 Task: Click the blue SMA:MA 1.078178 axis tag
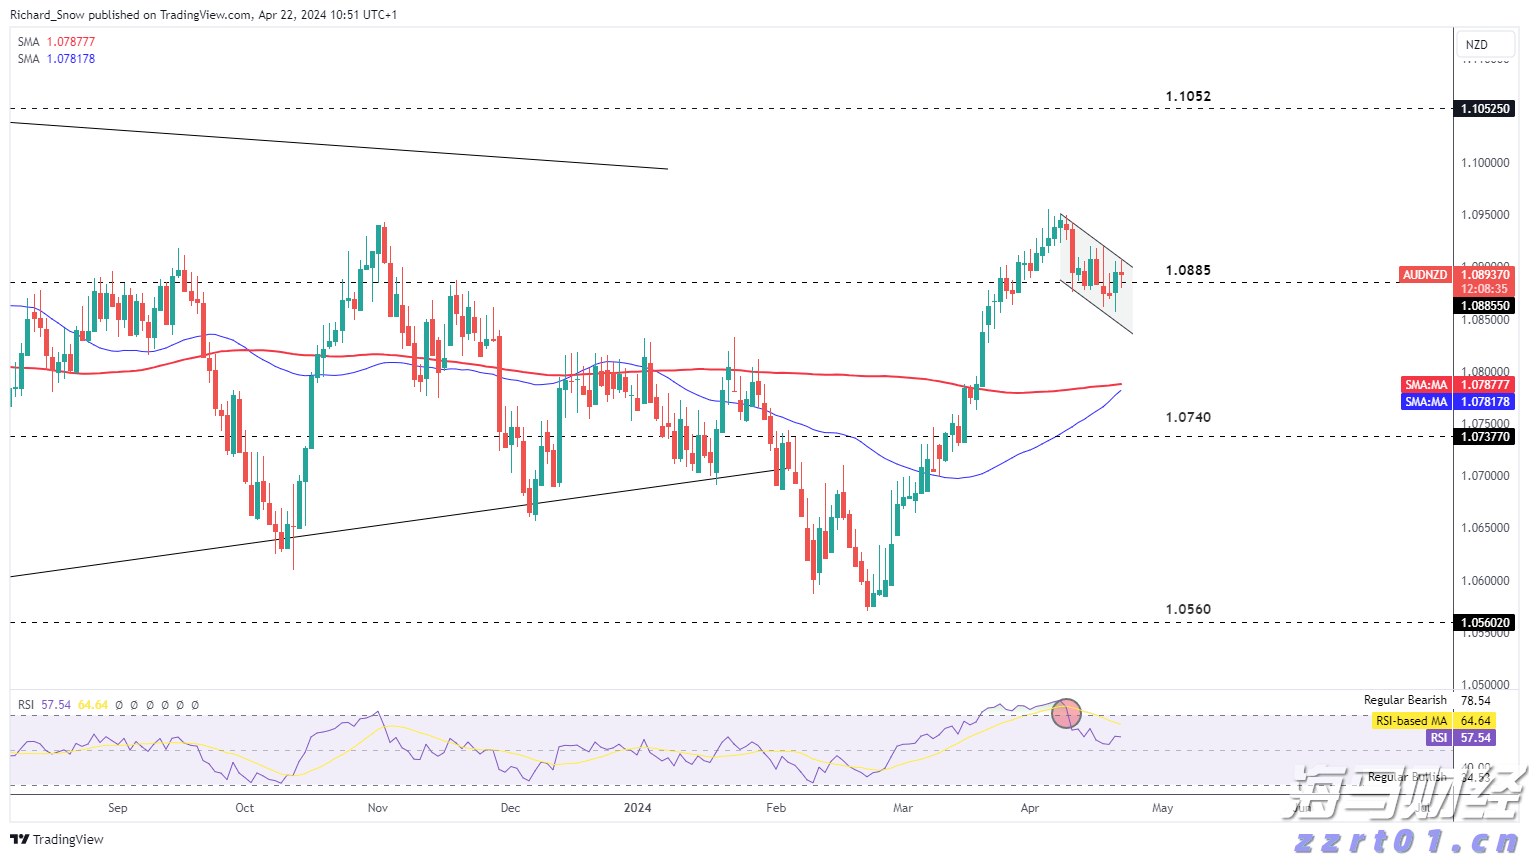coord(1458,402)
